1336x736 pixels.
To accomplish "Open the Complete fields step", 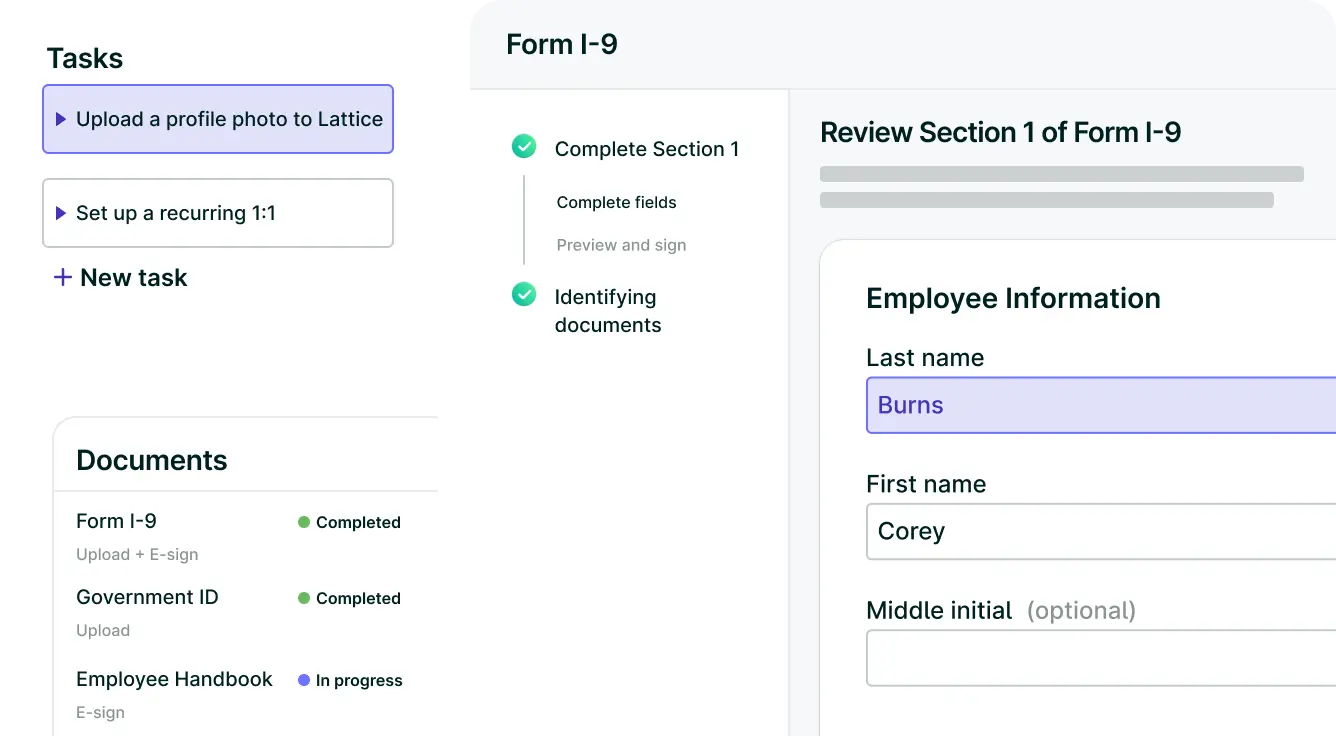I will (616, 203).
